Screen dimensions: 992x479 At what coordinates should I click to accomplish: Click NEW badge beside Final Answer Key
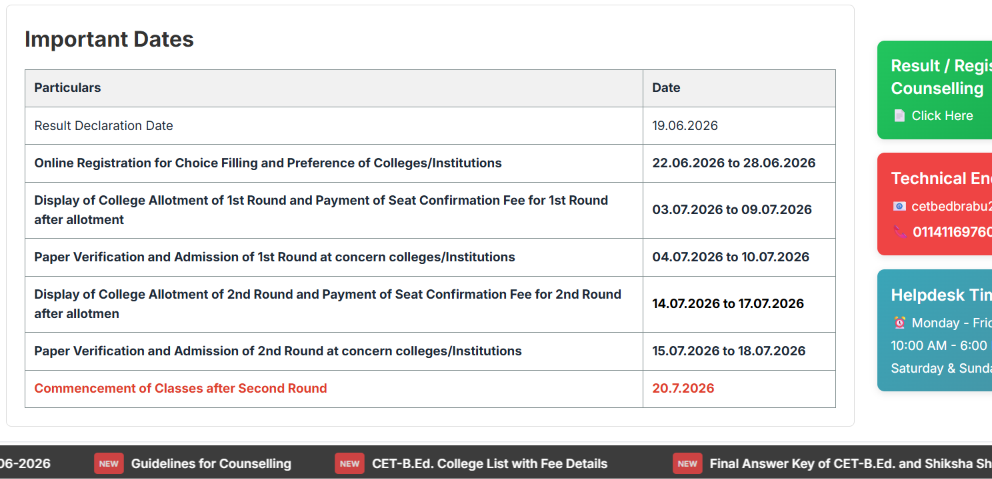[687, 464]
